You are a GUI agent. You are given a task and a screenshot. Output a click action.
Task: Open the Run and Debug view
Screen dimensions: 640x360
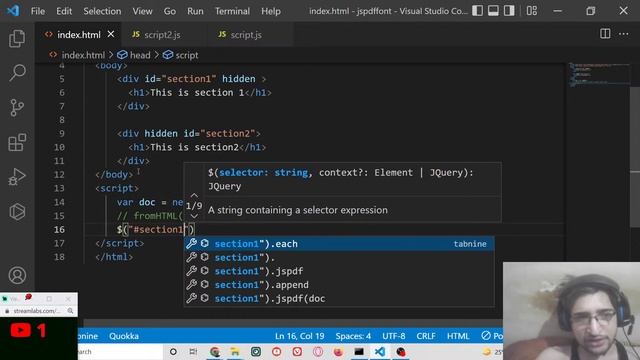[17, 177]
